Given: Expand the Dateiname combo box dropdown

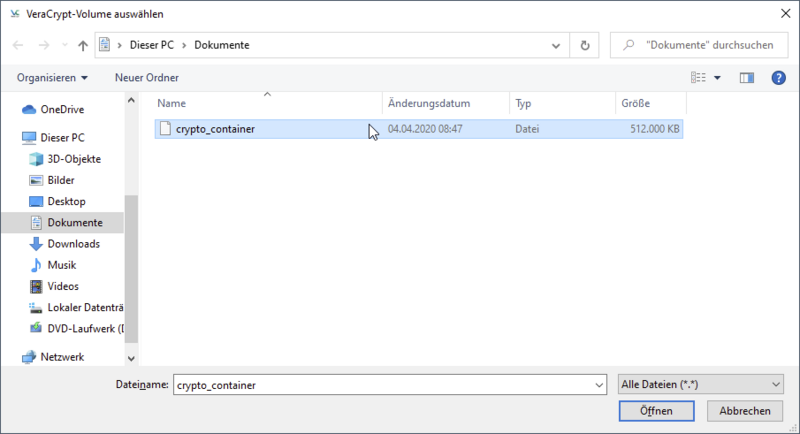Looking at the screenshot, I should [x=598, y=384].
